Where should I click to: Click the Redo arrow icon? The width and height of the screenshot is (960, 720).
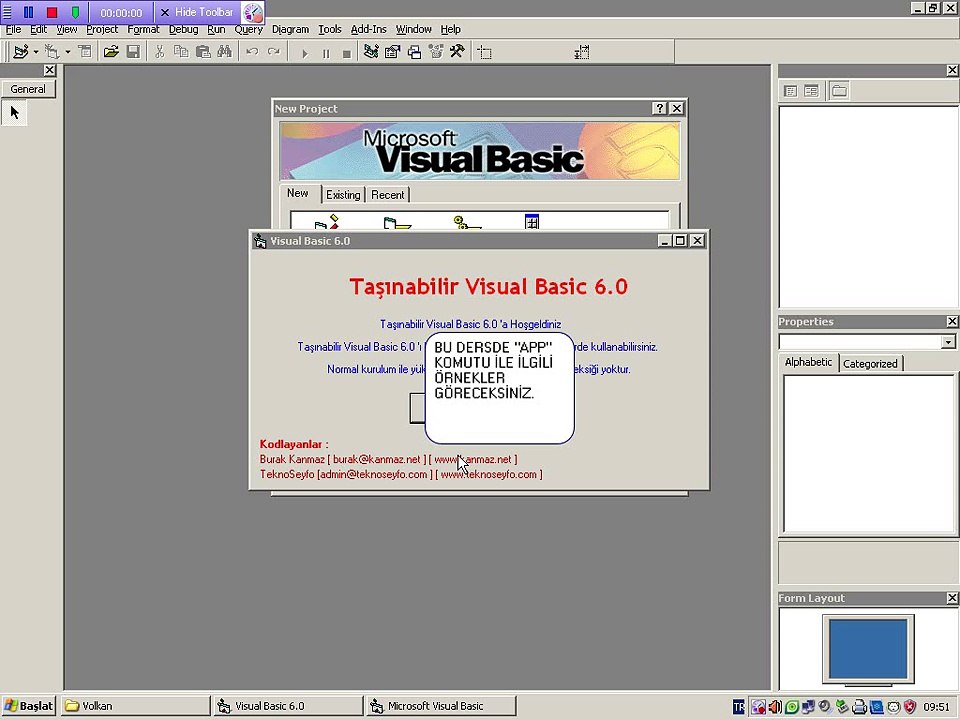tap(274, 52)
